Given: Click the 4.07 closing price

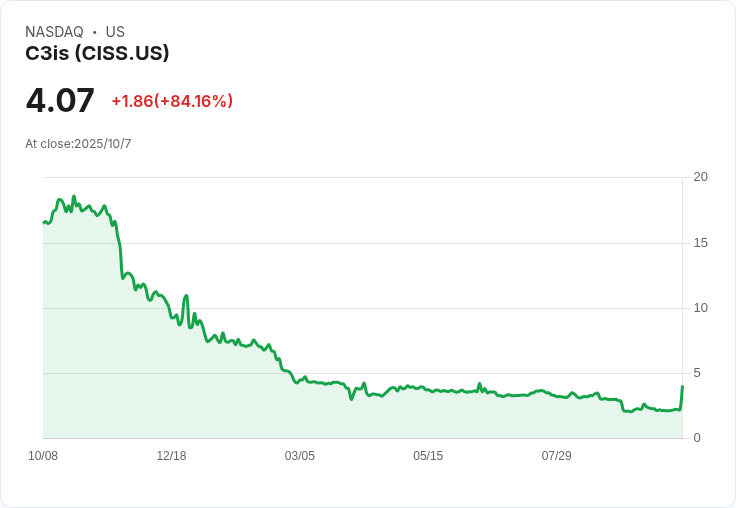Looking at the screenshot, I should click(x=60, y=100).
